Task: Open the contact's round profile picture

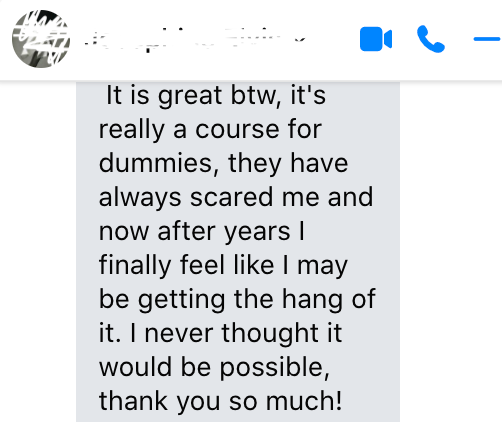Action: [41, 39]
